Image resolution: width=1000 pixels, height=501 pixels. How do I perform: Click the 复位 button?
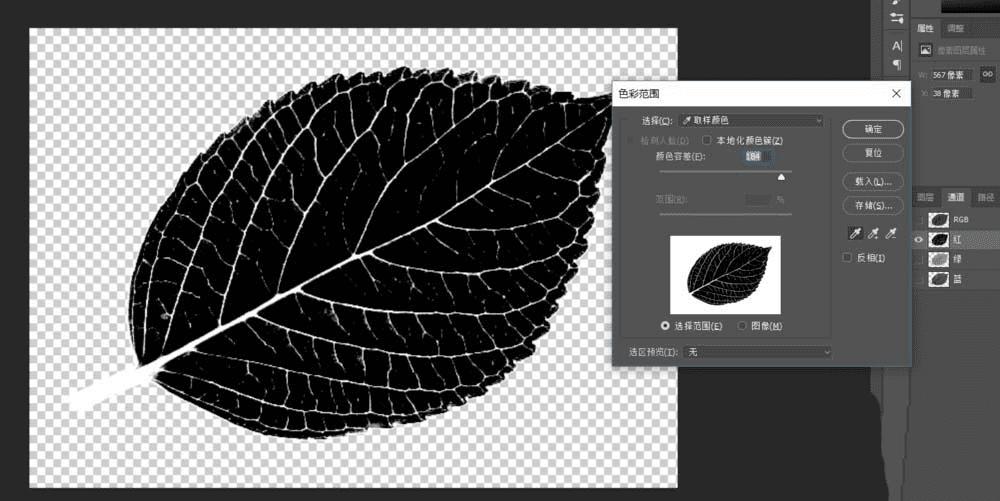[873, 153]
